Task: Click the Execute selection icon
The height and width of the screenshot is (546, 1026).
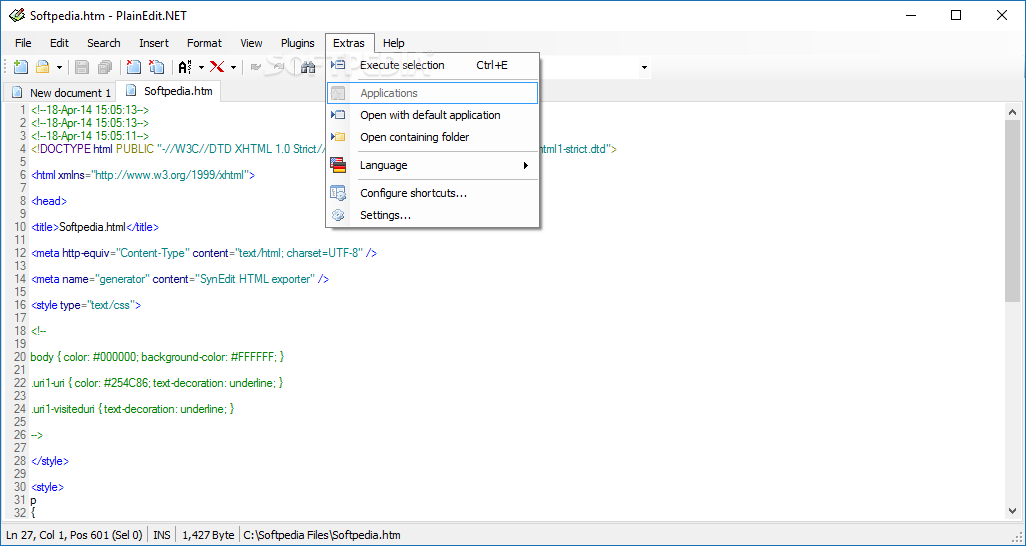Action: (338, 65)
